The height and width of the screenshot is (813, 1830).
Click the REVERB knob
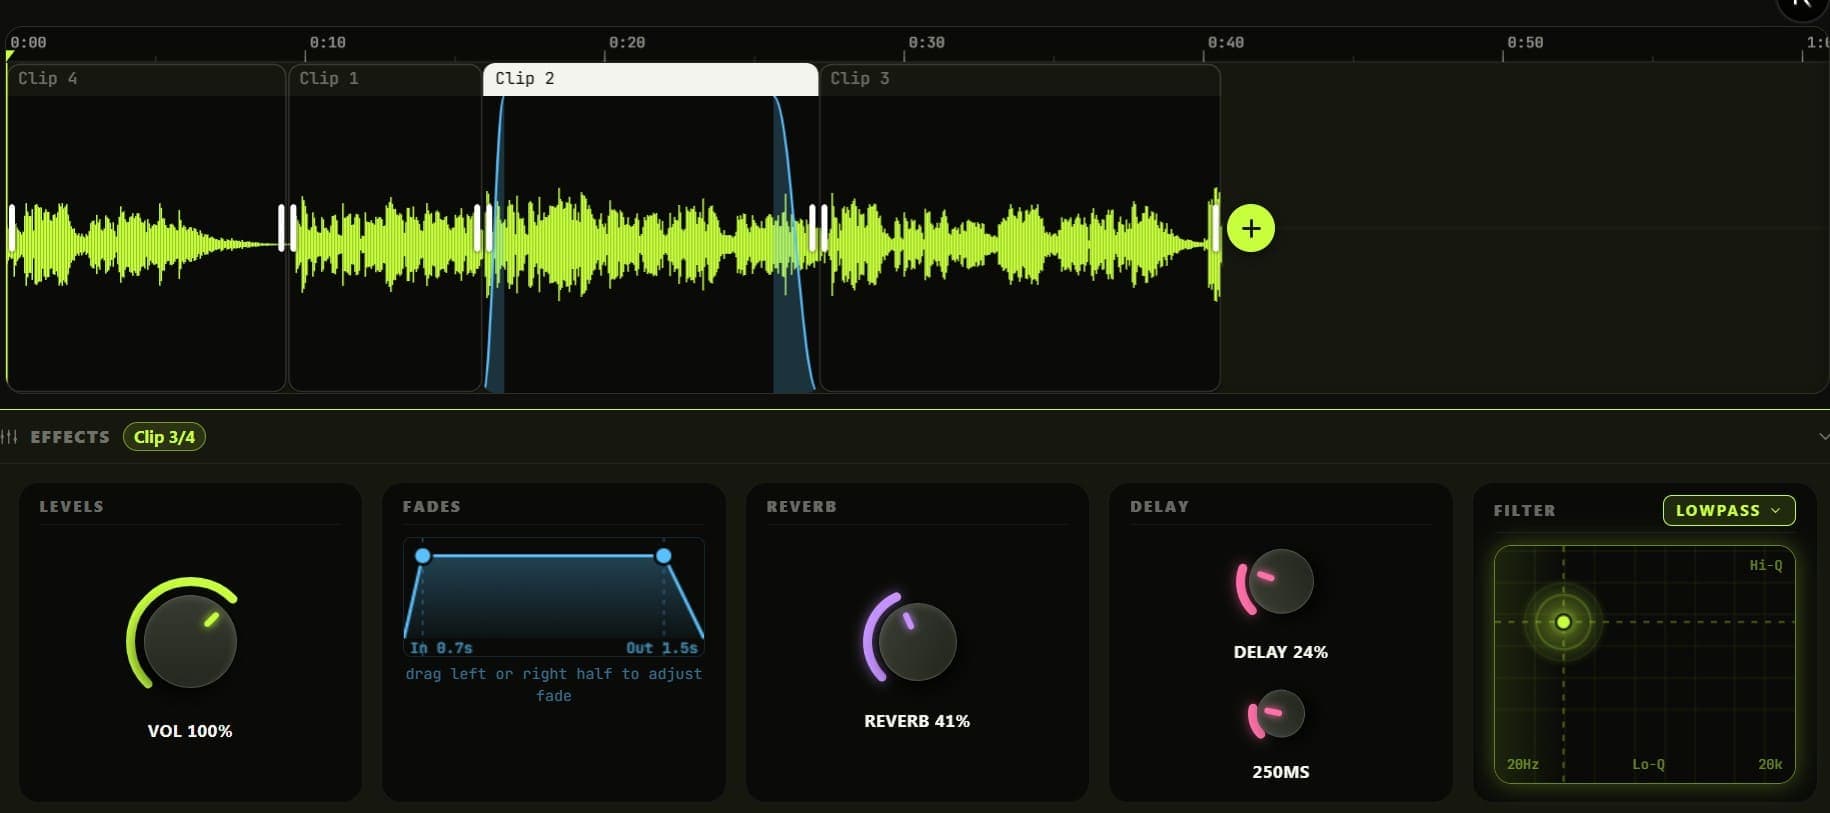[x=917, y=642]
